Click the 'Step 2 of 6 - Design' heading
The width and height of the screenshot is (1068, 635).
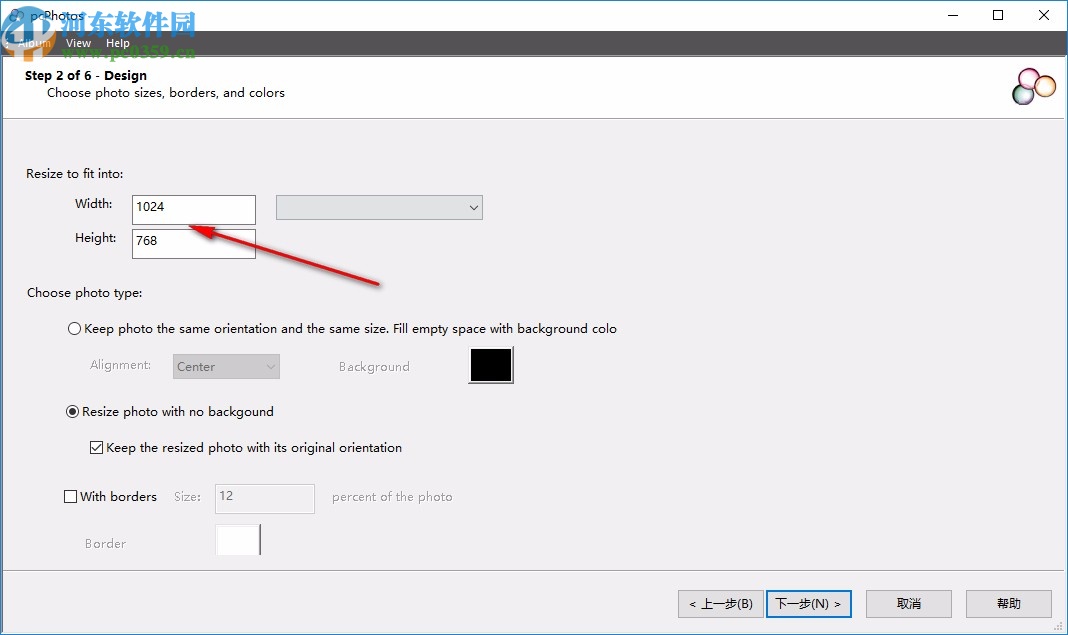tap(86, 76)
